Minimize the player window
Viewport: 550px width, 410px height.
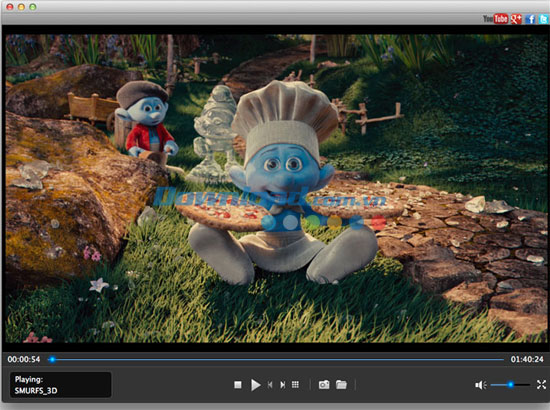21,7
